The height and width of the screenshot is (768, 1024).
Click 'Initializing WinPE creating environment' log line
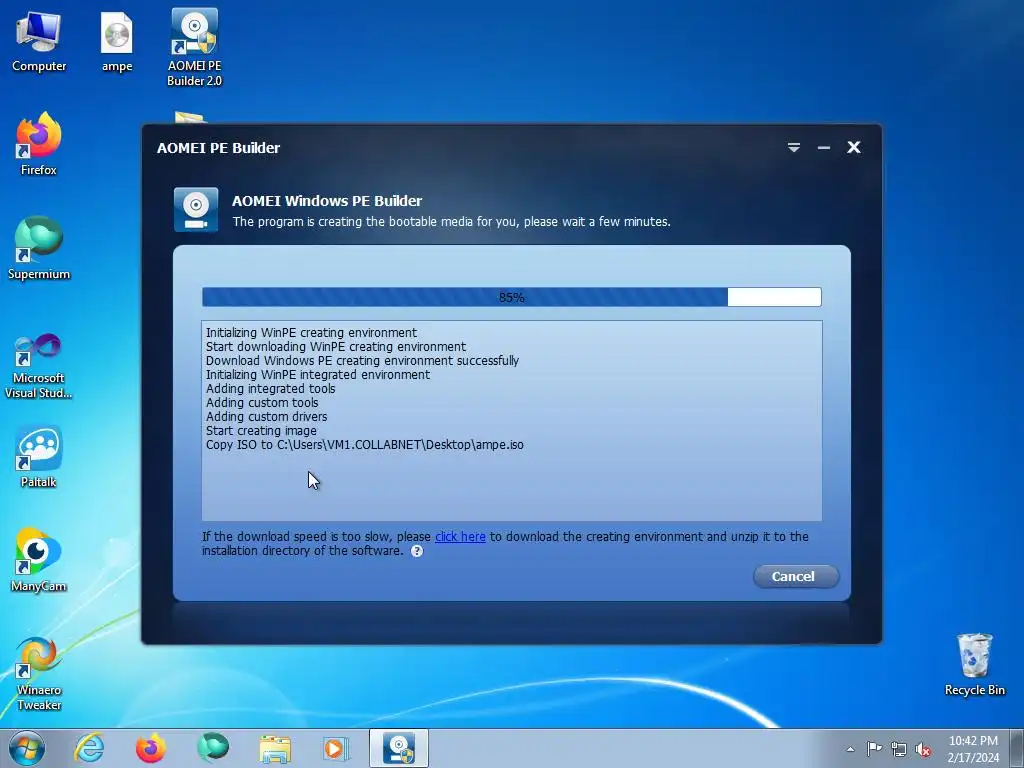[311, 332]
